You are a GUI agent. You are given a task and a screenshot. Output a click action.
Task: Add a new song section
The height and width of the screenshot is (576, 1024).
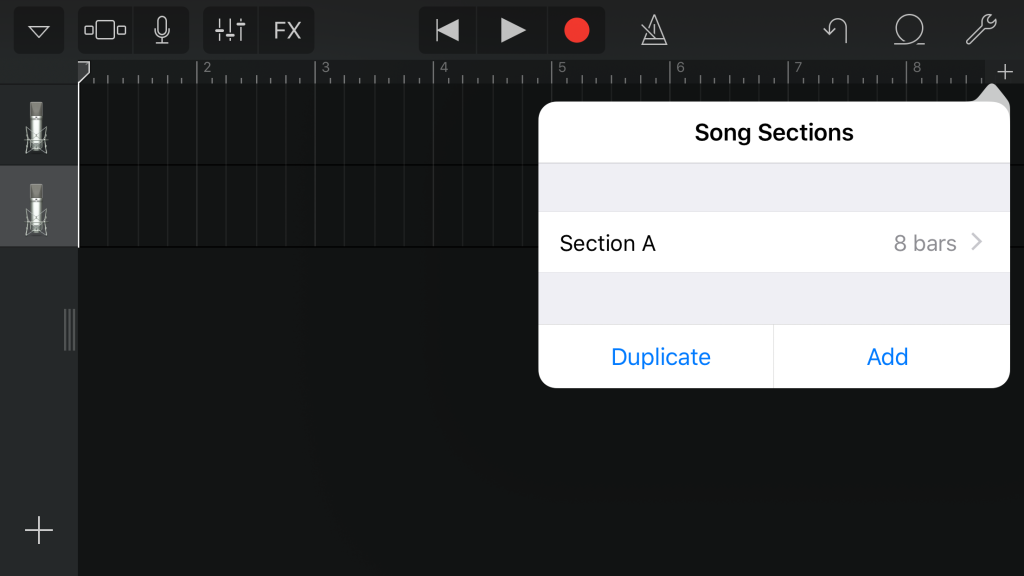pyautogui.click(x=887, y=357)
